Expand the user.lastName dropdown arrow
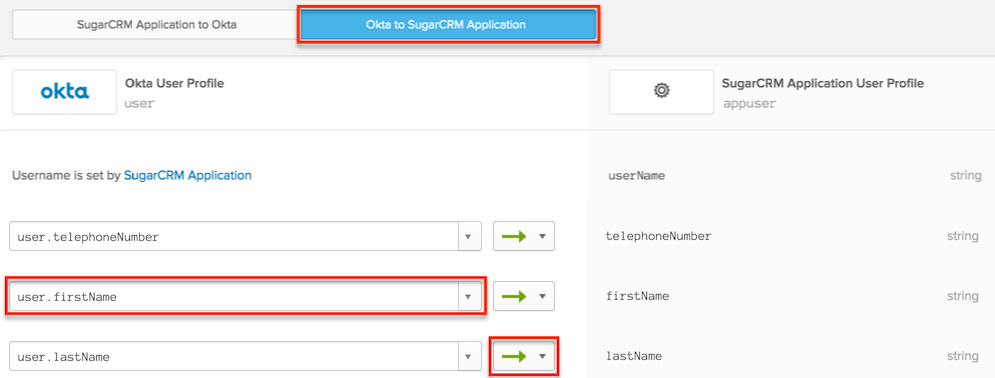The image size is (995, 378). (x=470, y=356)
